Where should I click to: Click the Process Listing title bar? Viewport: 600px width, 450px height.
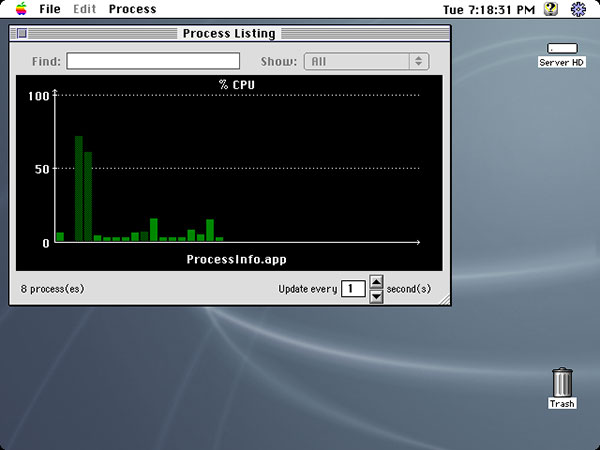tap(230, 33)
